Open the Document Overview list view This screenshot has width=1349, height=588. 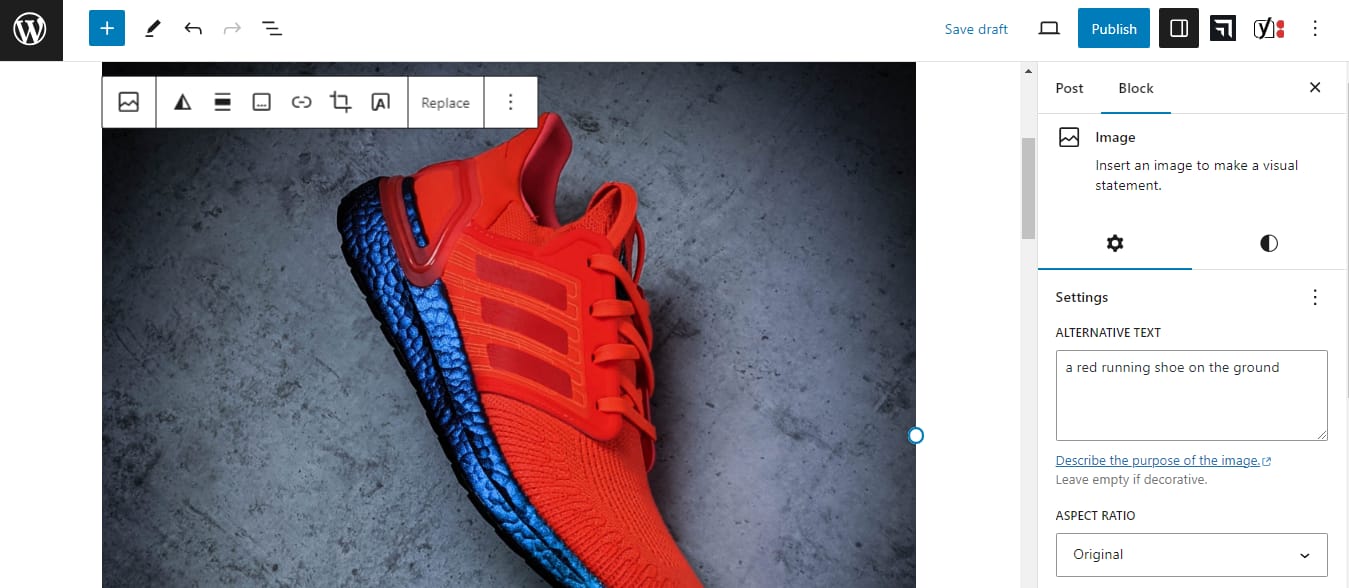(272, 29)
